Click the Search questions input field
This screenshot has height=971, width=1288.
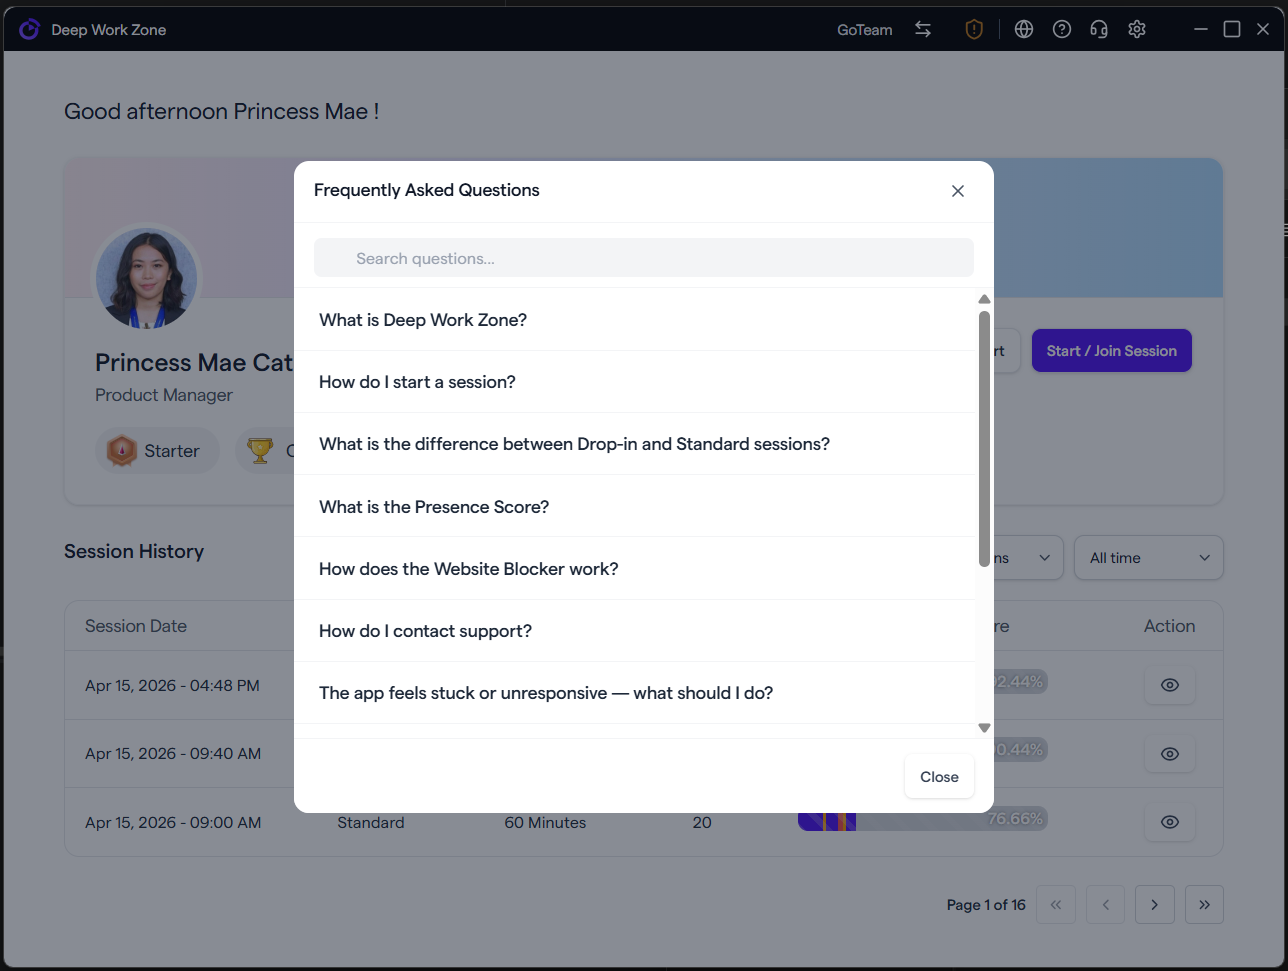[644, 258]
